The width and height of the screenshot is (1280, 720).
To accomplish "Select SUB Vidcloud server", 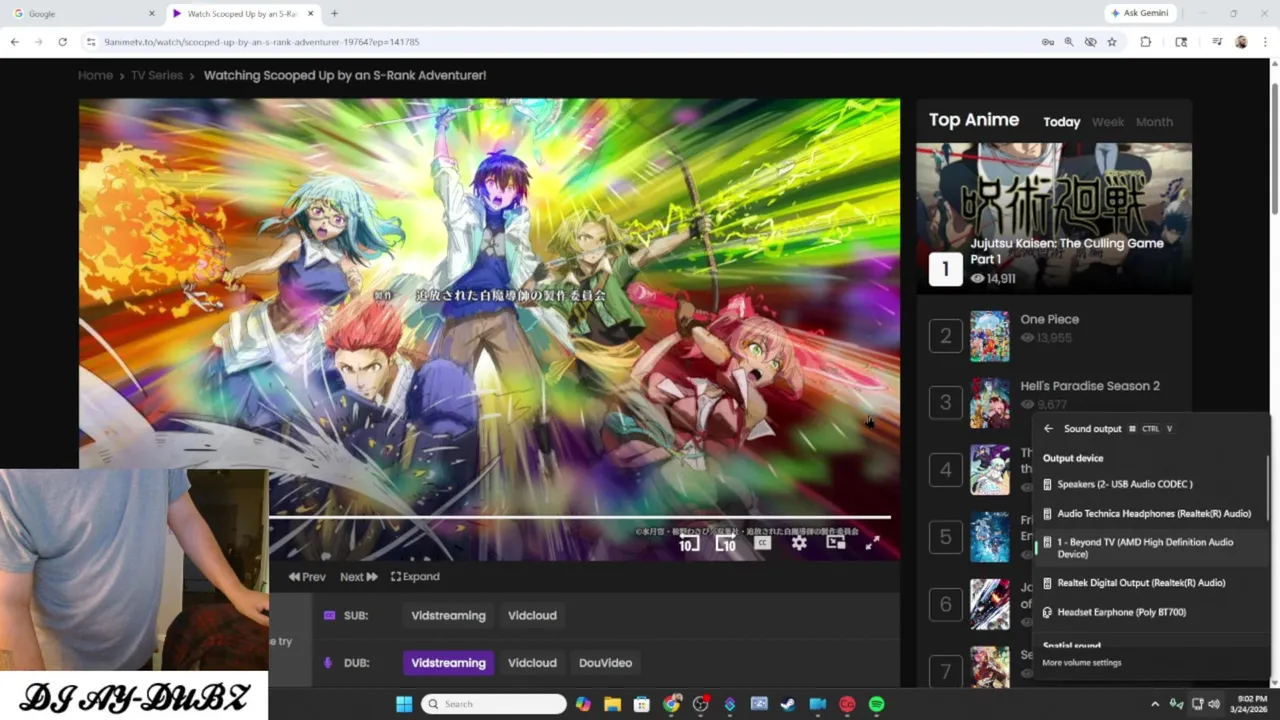I will pos(532,615).
